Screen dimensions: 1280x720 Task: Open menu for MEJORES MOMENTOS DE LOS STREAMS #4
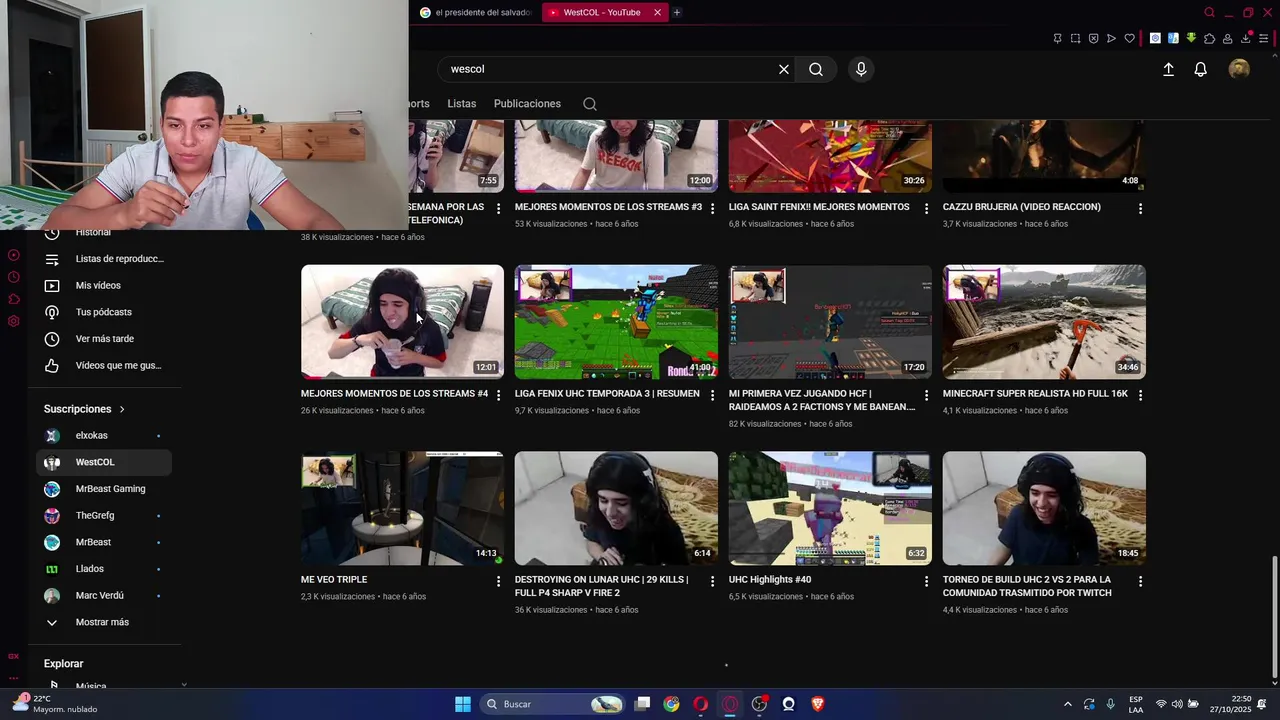(x=498, y=395)
